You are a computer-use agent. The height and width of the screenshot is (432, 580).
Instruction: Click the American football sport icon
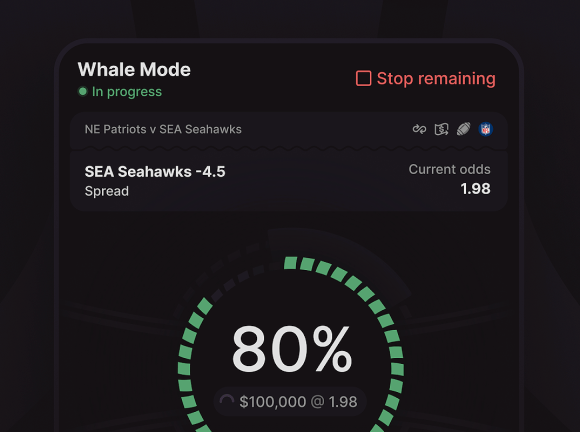[463, 129]
